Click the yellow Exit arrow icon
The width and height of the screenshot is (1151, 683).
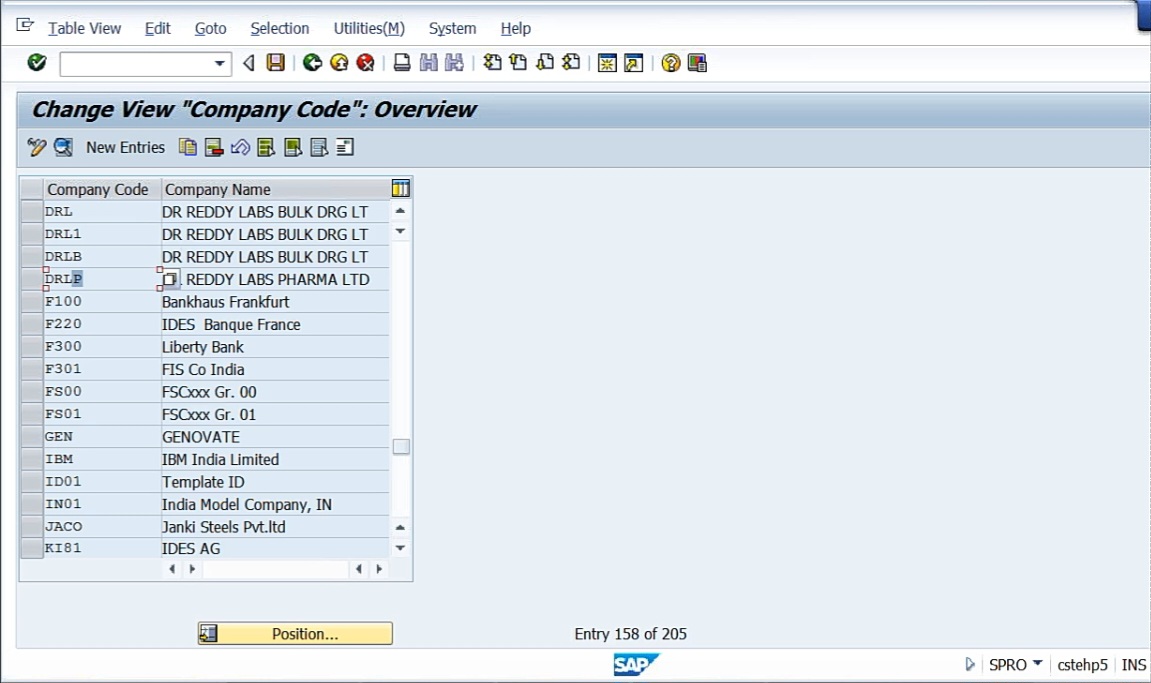pyautogui.click(x=339, y=63)
